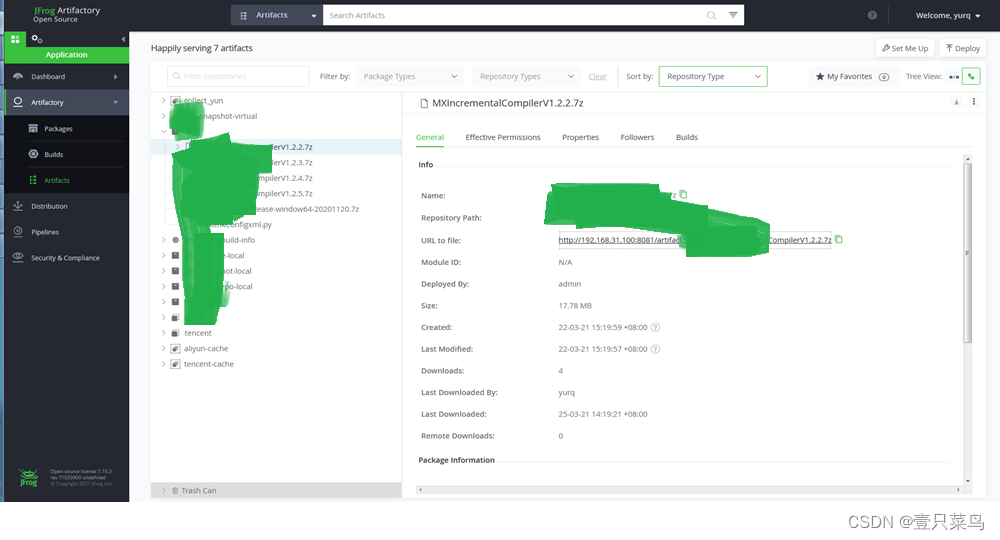Open the Administration gears icon
The height and width of the screenshot is (540, 1000).
[37, 39]
